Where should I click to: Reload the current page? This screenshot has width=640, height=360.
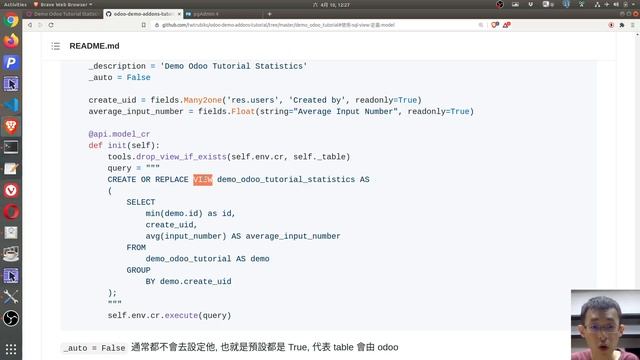point(51,25)
